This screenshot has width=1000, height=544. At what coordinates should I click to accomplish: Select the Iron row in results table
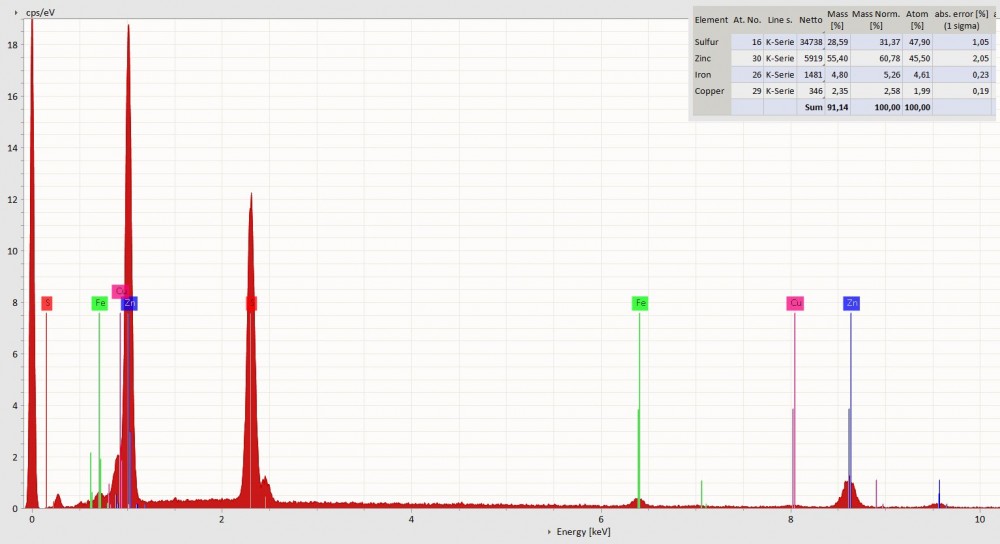[x=711, y=74]
